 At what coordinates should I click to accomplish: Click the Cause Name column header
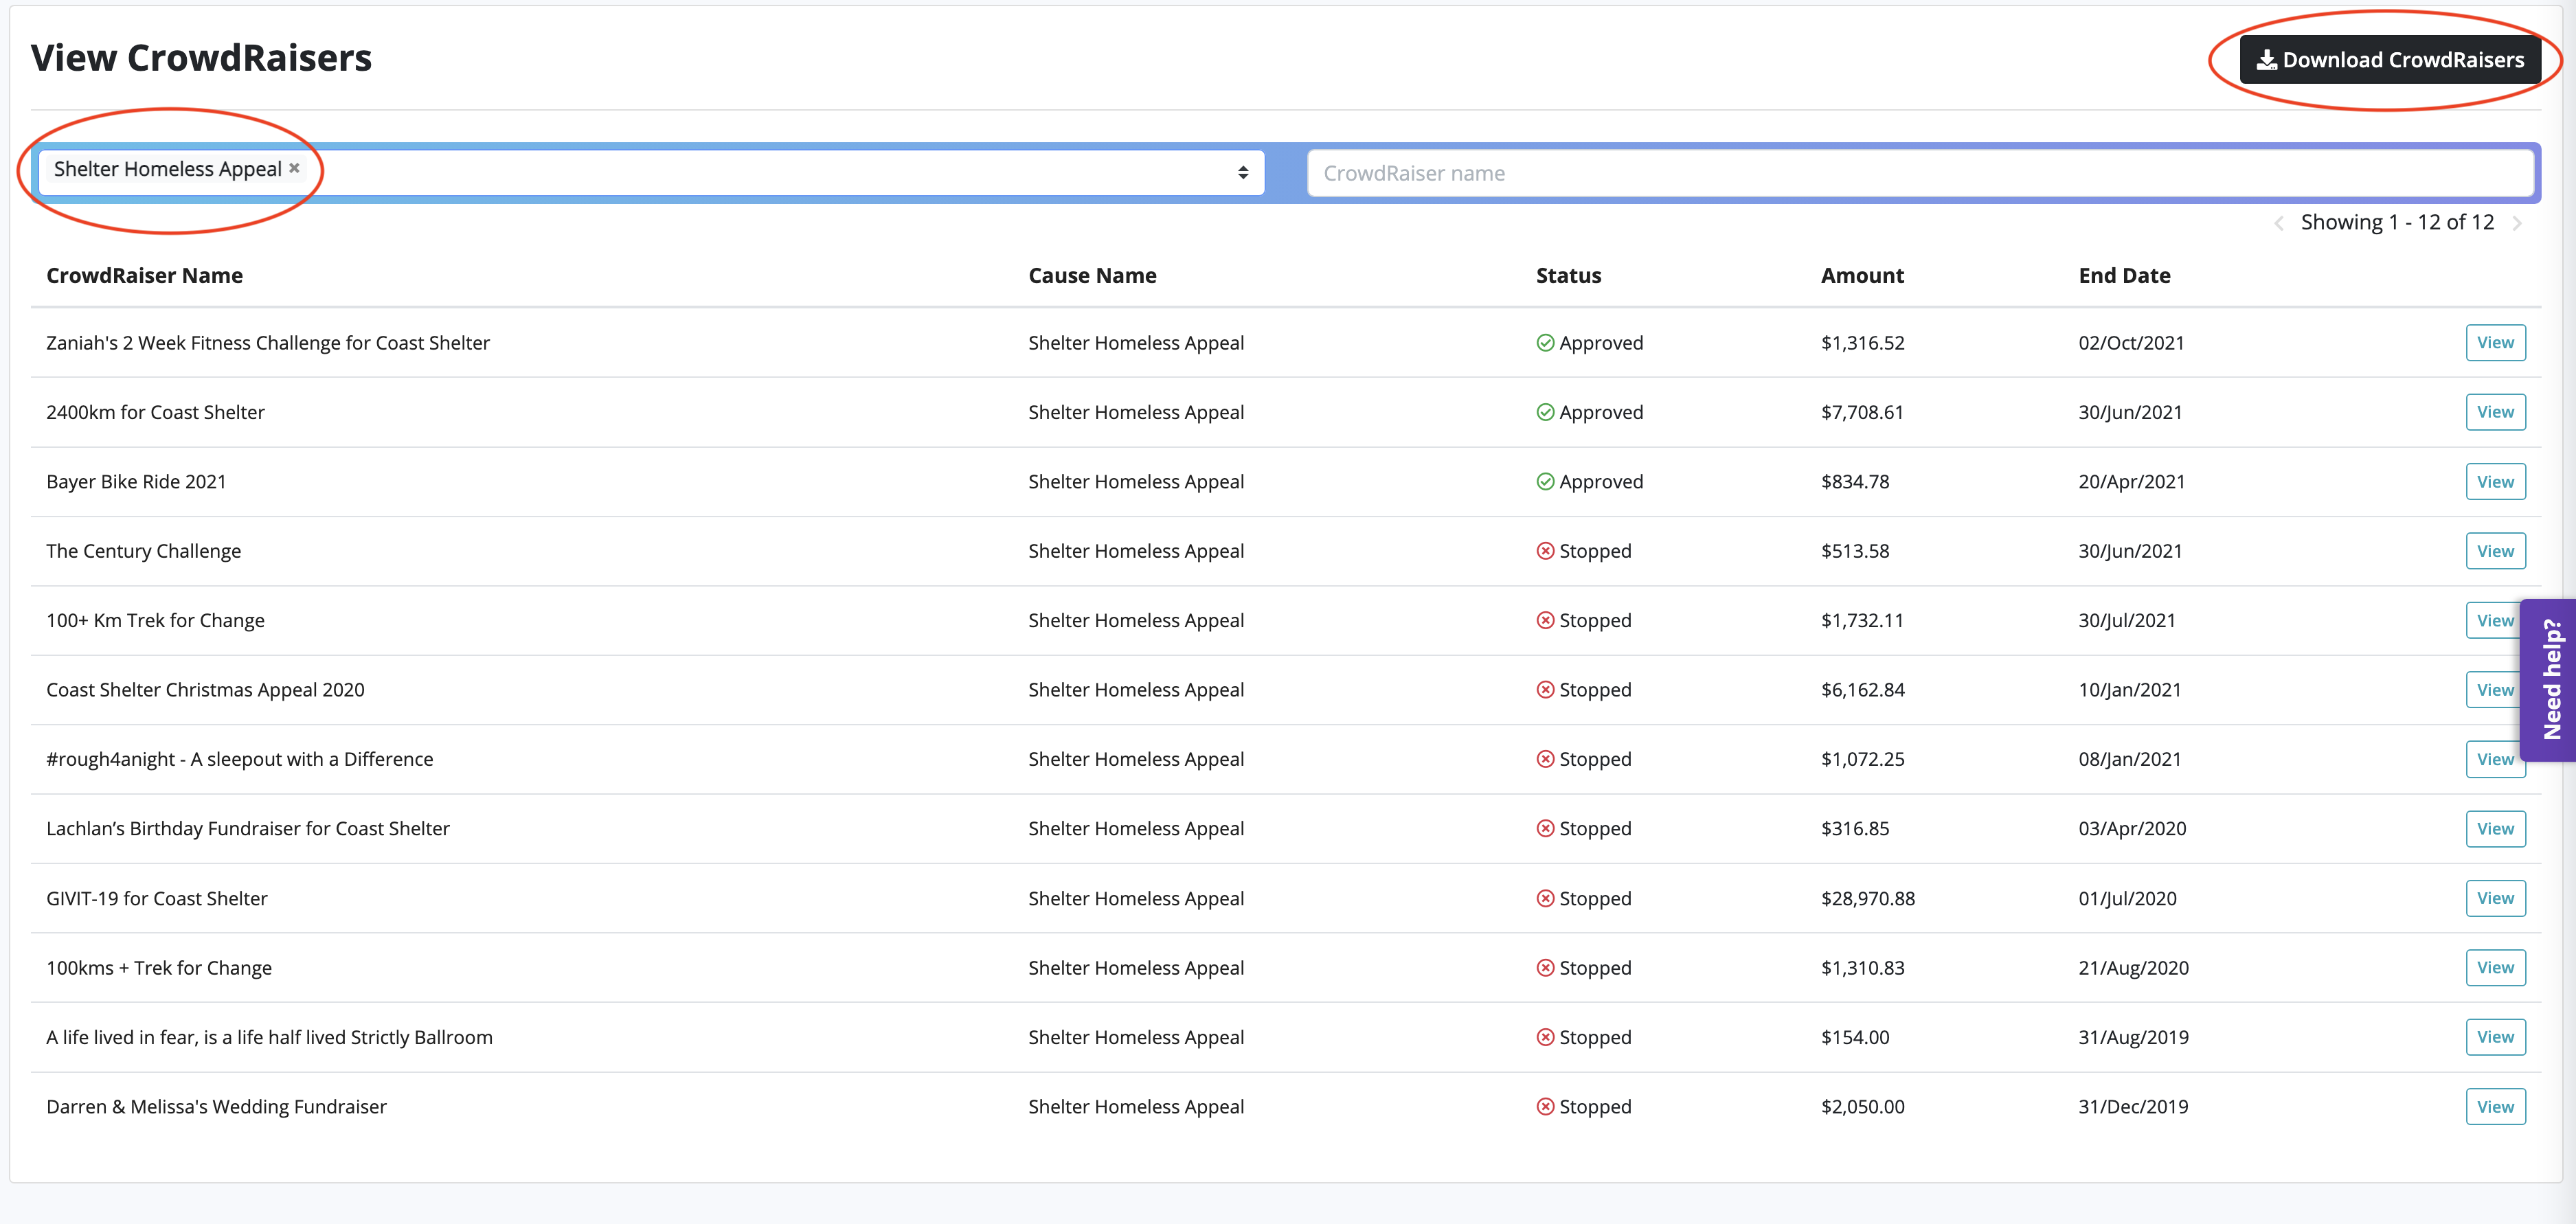click(x=1092, y=276)
